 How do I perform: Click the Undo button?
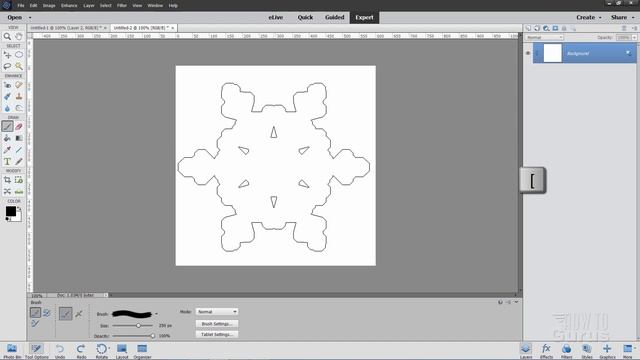coord(60,350)
